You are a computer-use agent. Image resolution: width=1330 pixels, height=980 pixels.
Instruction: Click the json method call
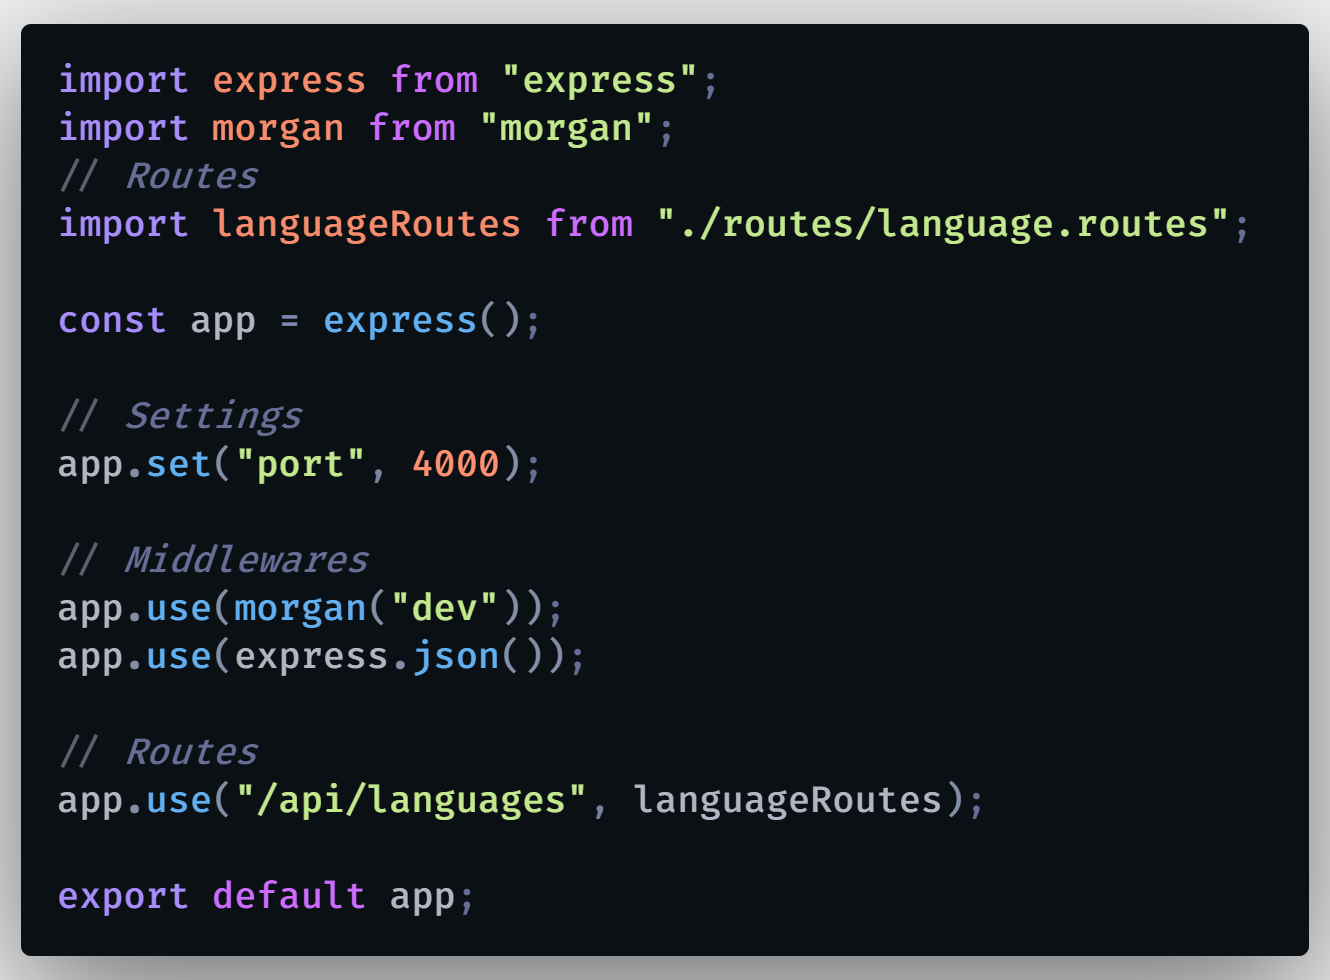click(455, 656)
